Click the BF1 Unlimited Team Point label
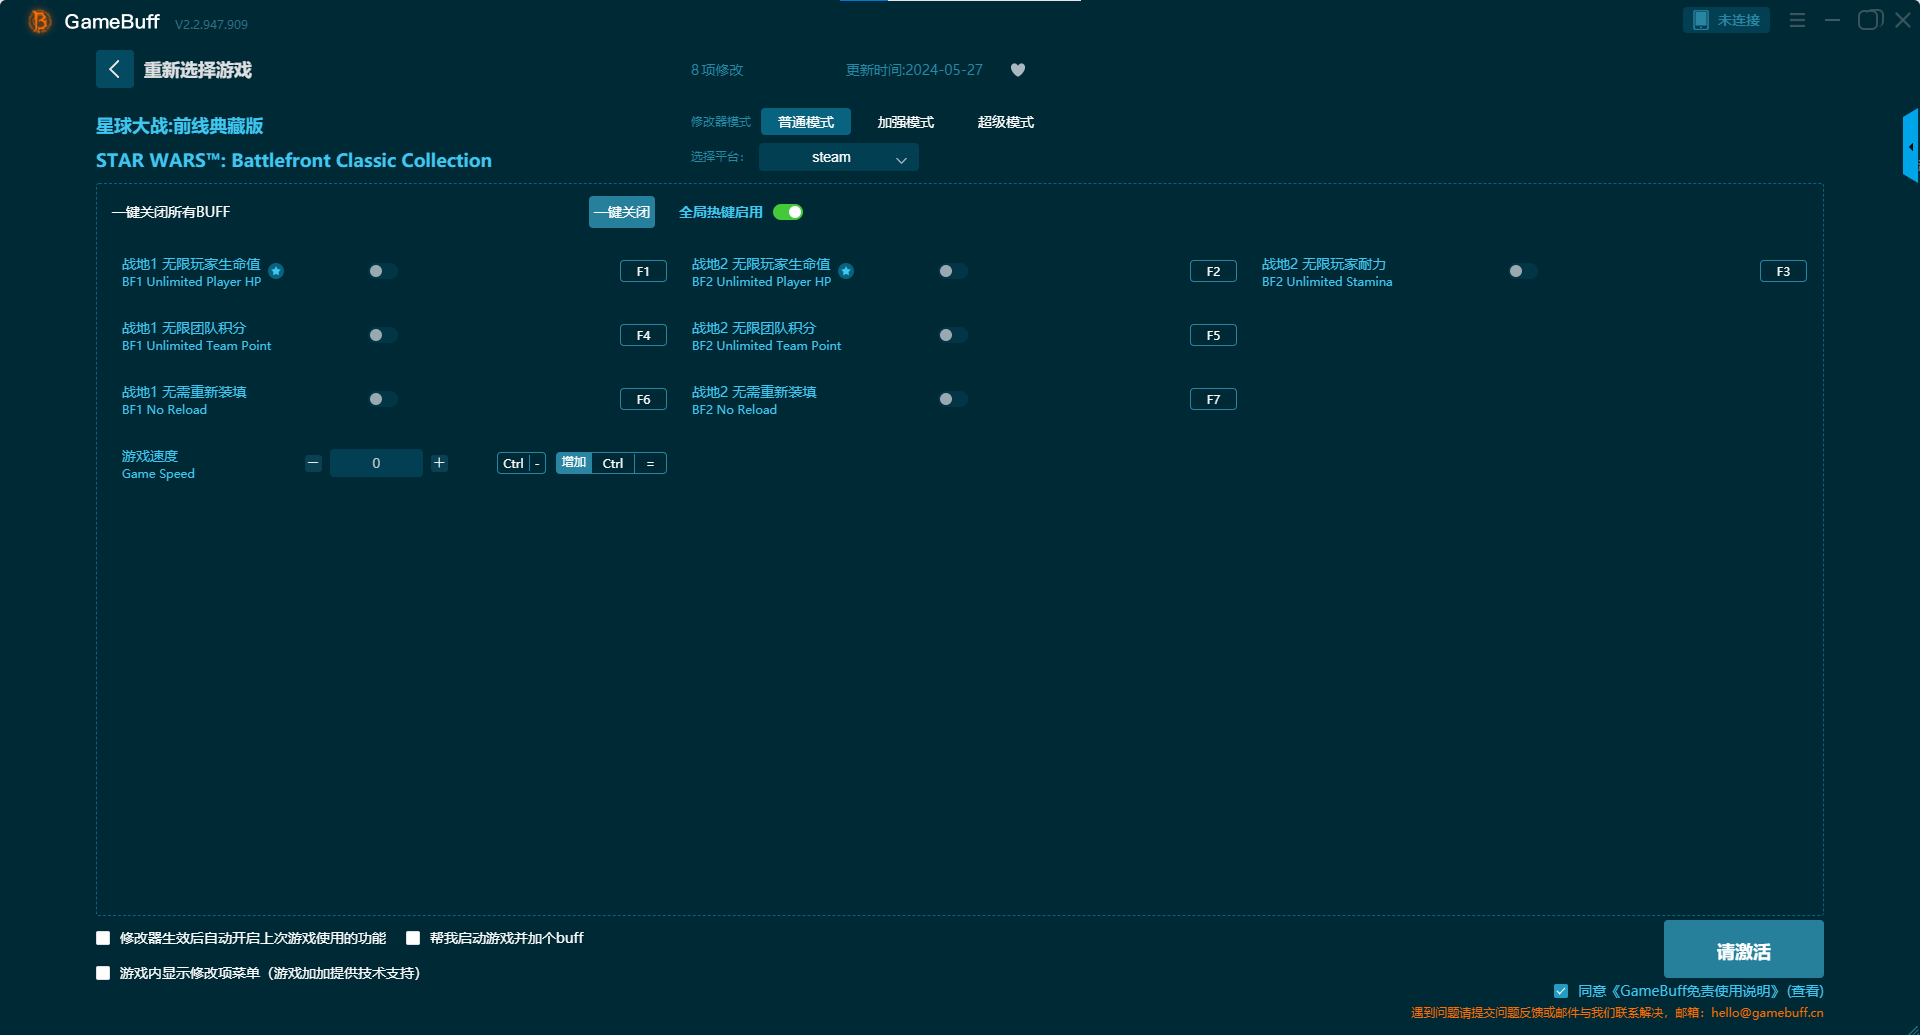Viewport: 1920px width, 1035px height. click(x=196, y=346)
